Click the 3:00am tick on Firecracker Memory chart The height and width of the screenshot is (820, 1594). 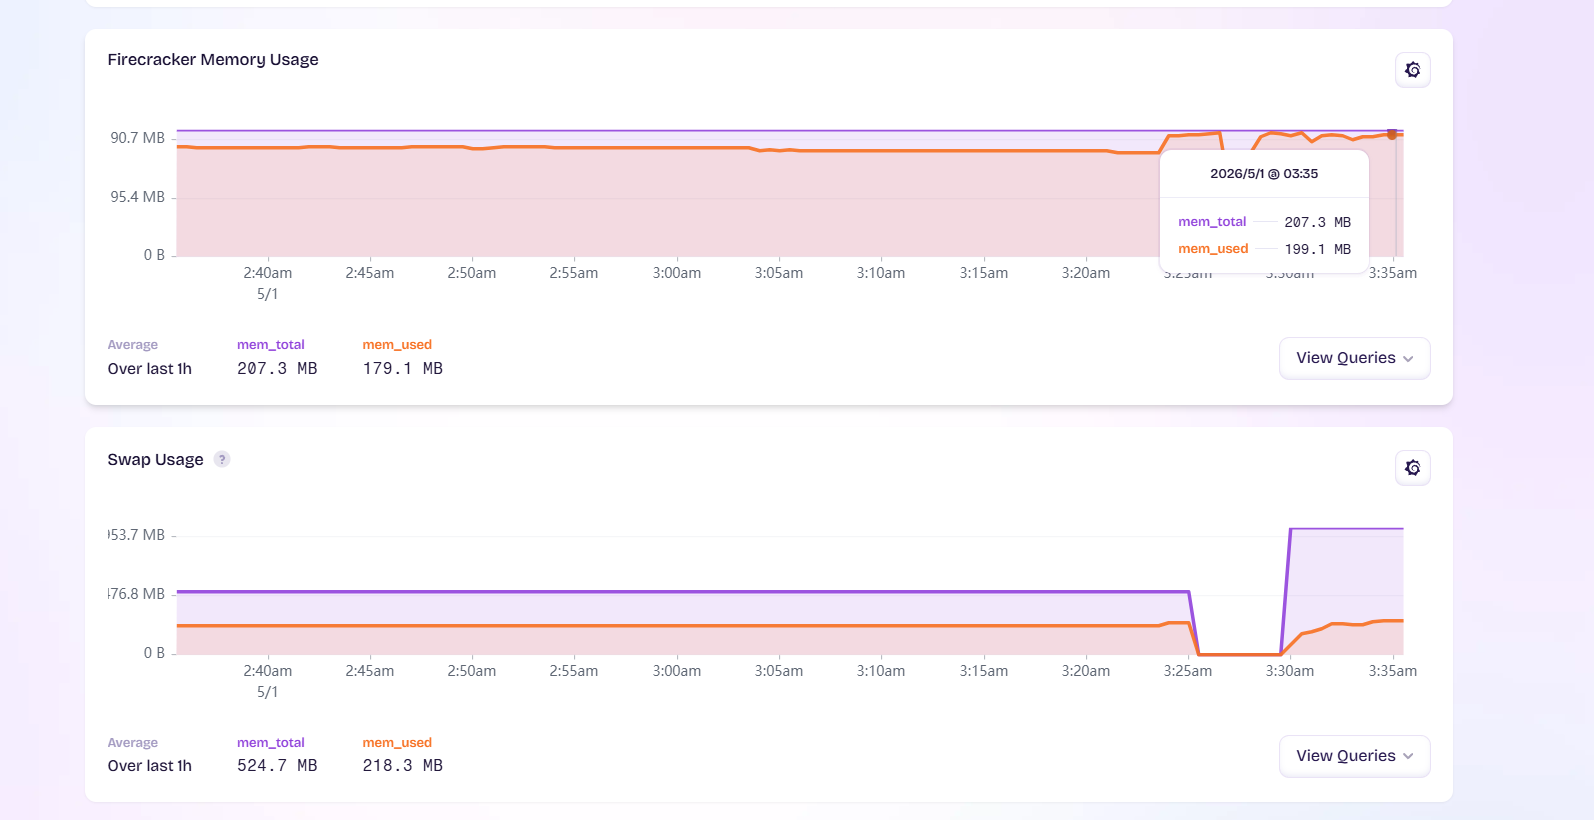coord(677,273)
